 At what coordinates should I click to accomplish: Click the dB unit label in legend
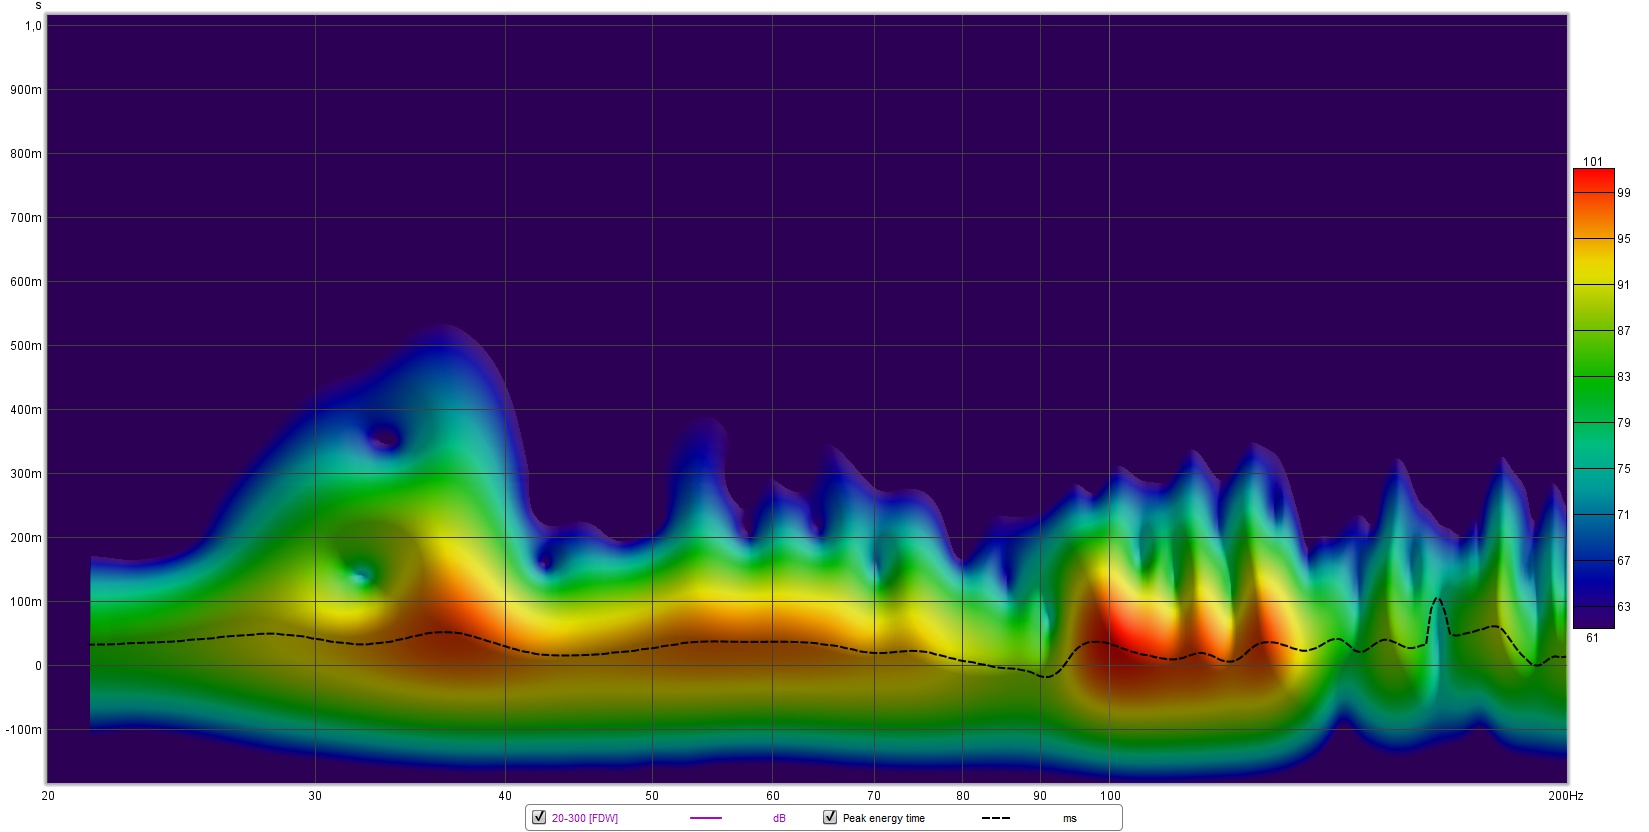point(779,819)
